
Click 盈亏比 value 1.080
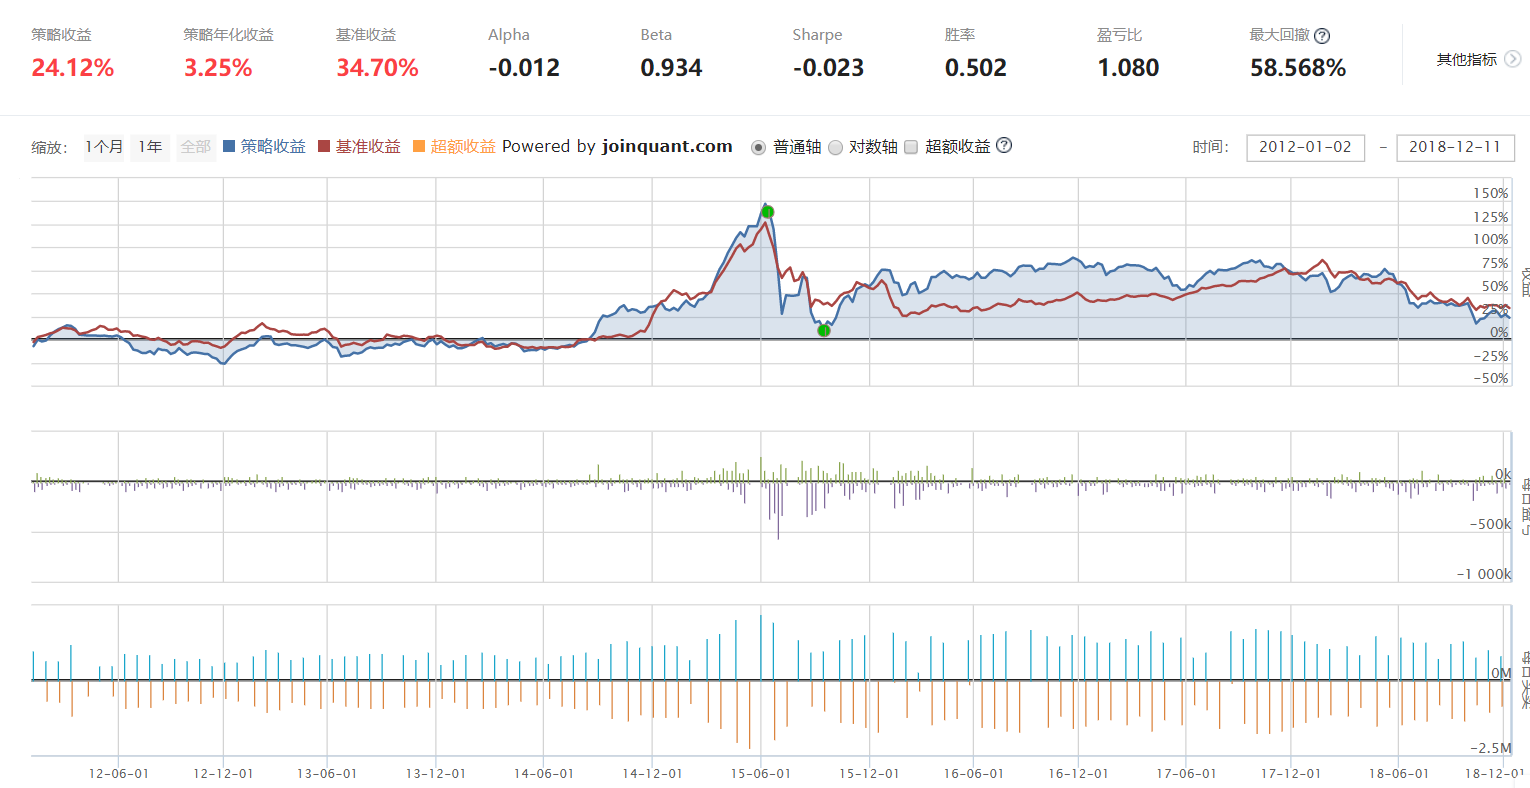point(1128,68)
